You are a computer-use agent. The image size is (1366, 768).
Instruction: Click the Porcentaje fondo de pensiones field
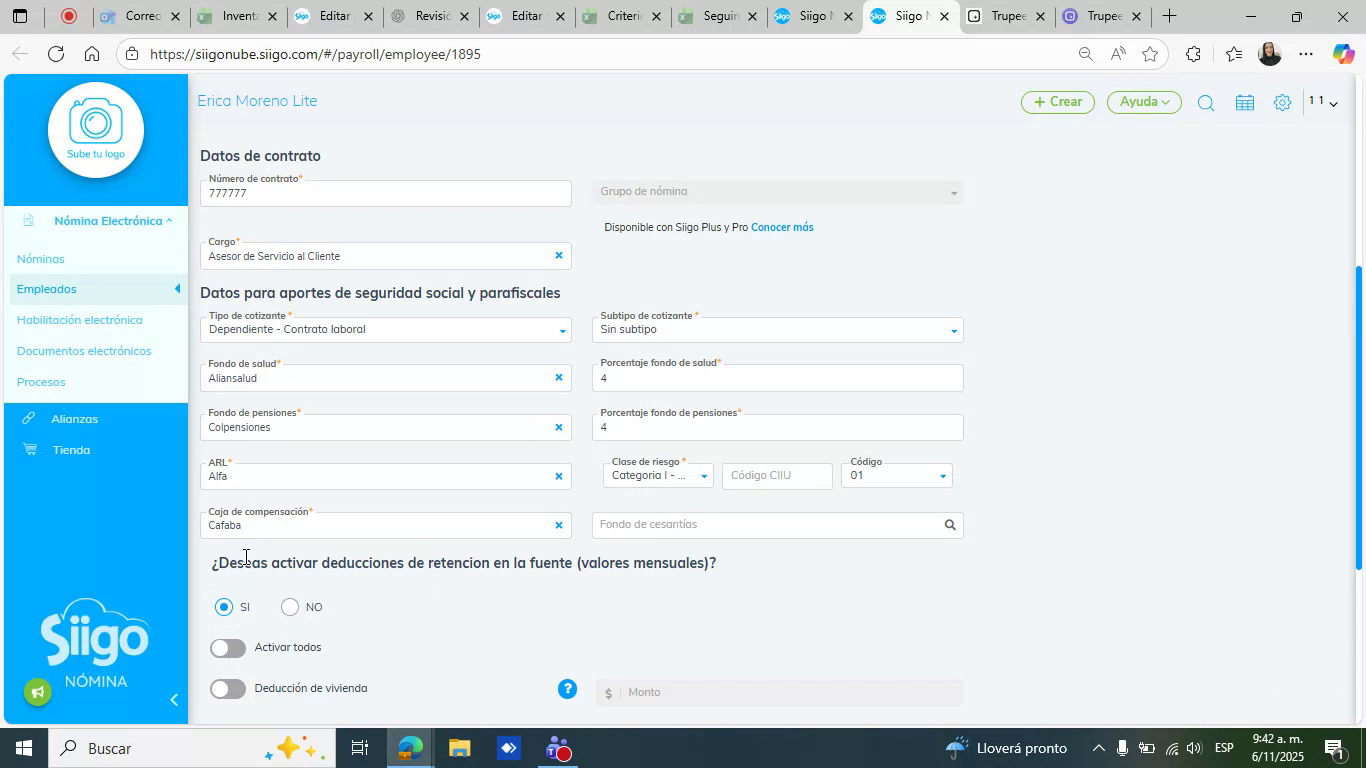pos(778,427)
